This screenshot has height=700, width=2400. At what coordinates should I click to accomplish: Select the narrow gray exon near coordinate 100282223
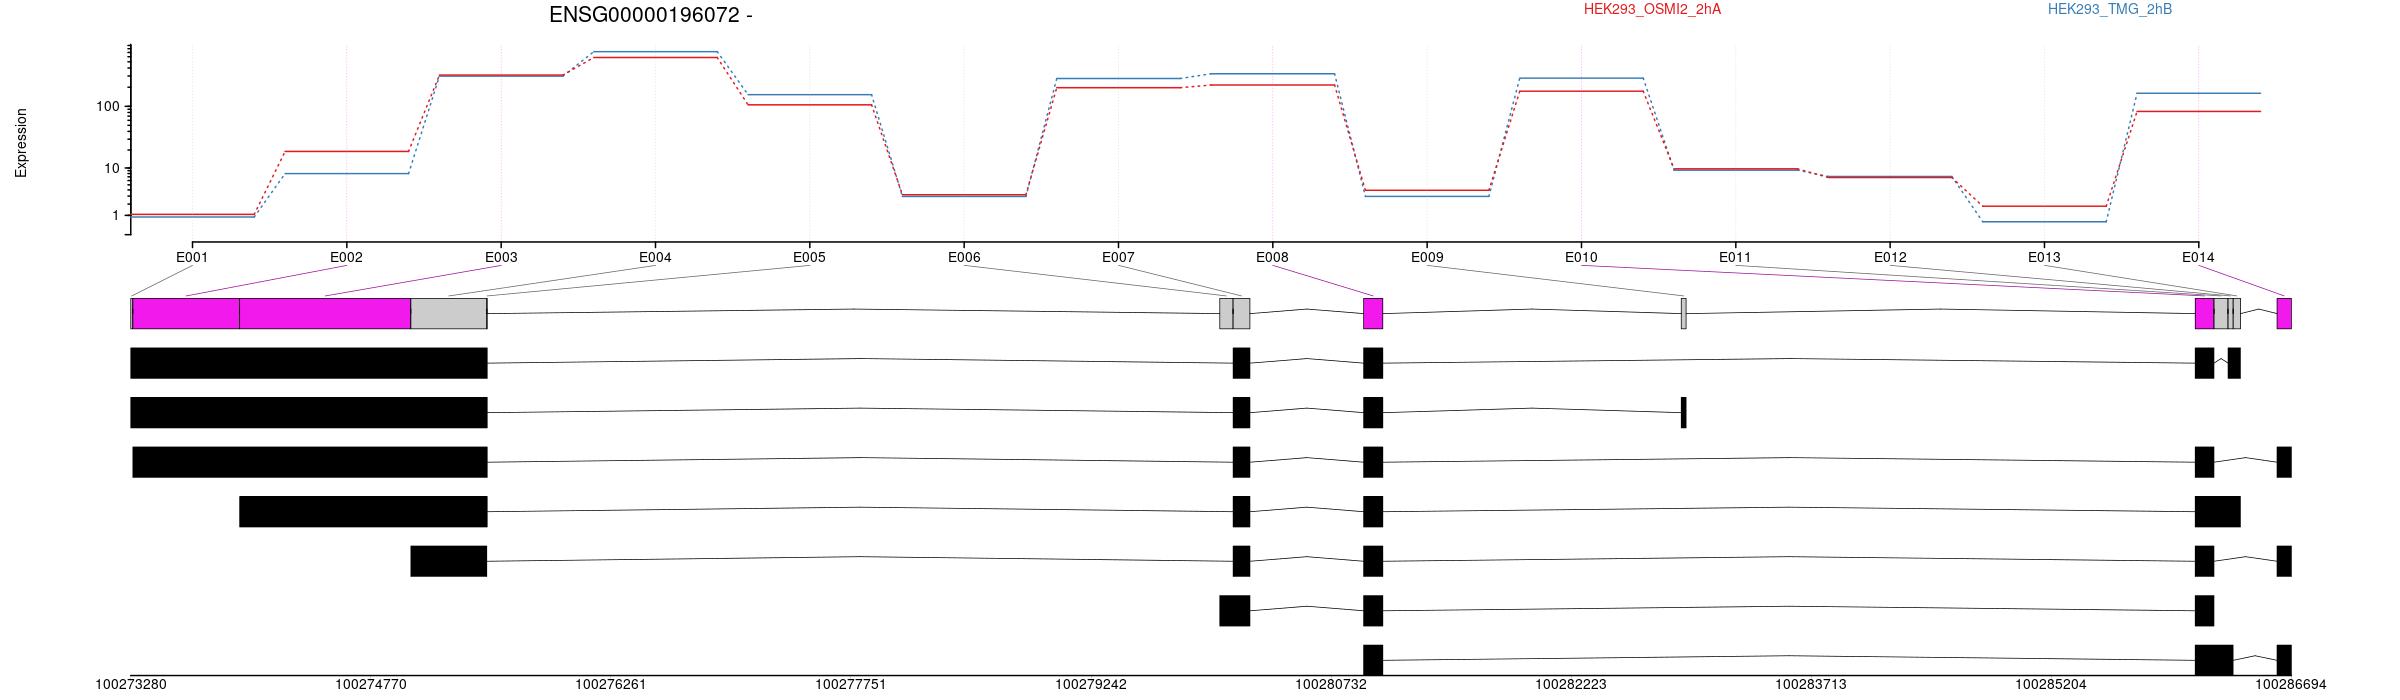1684,313
